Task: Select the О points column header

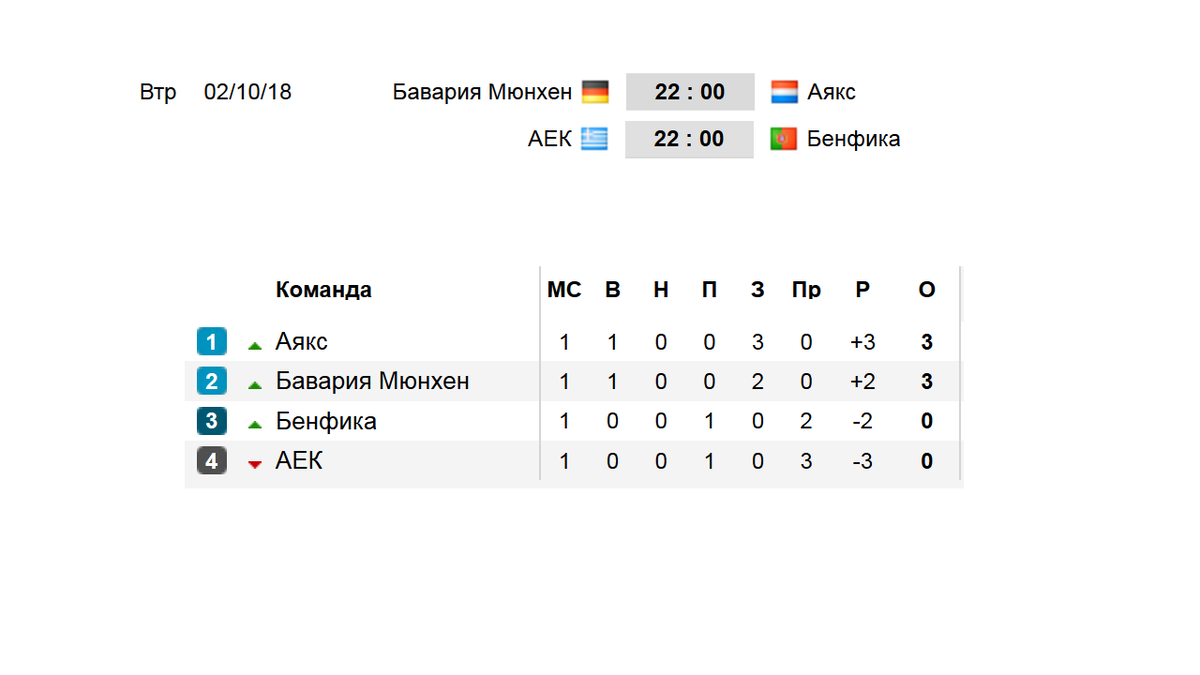Action: click(927, 290)
